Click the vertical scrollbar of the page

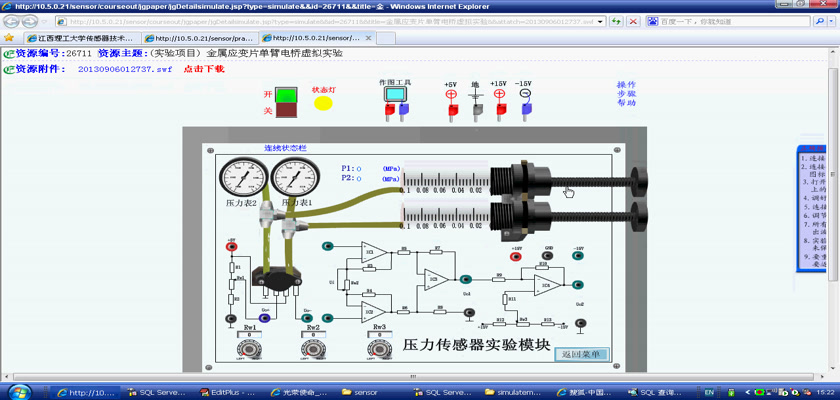pos(832,209)
